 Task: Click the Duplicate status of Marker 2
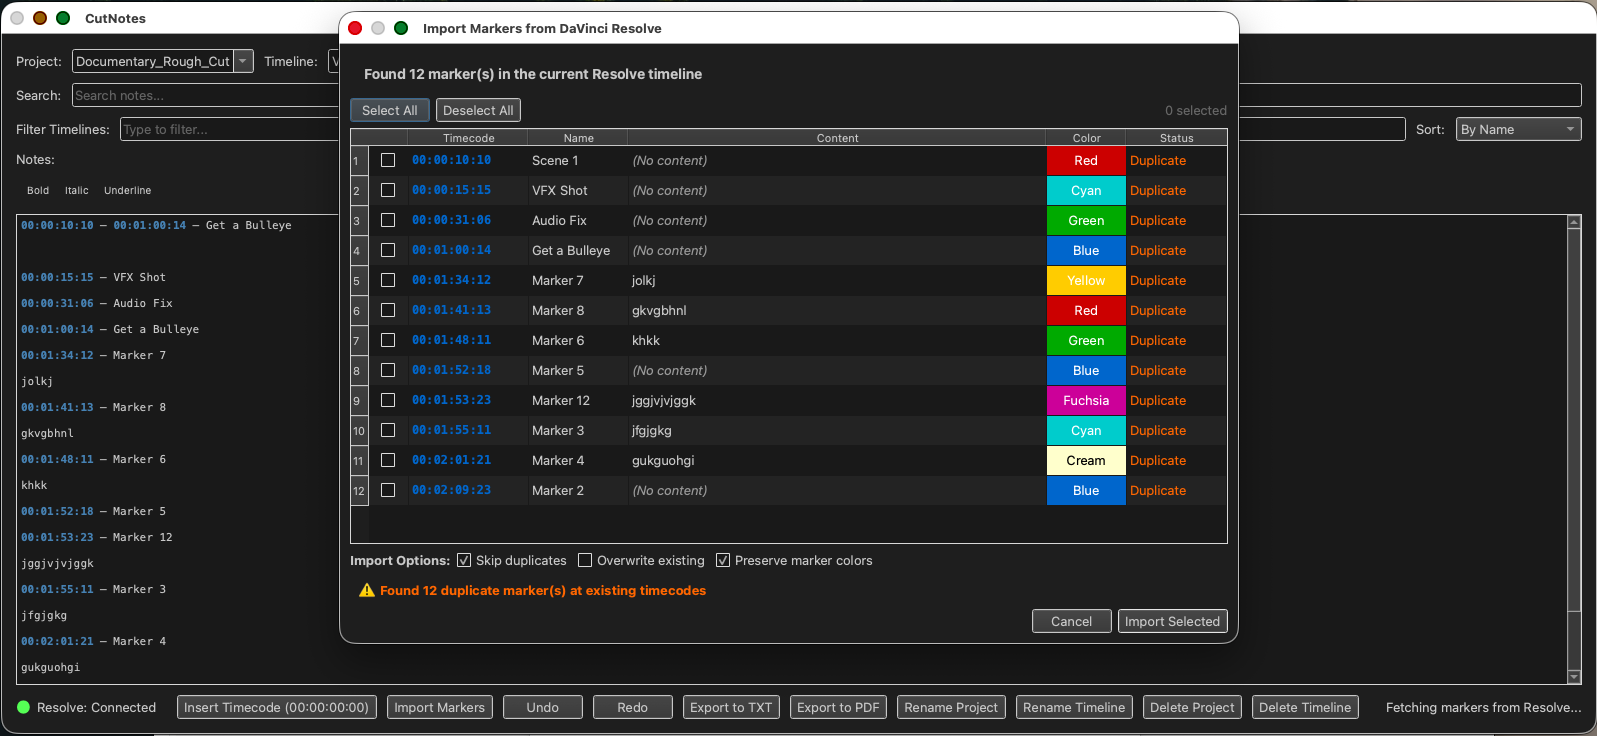(1158, 490)
